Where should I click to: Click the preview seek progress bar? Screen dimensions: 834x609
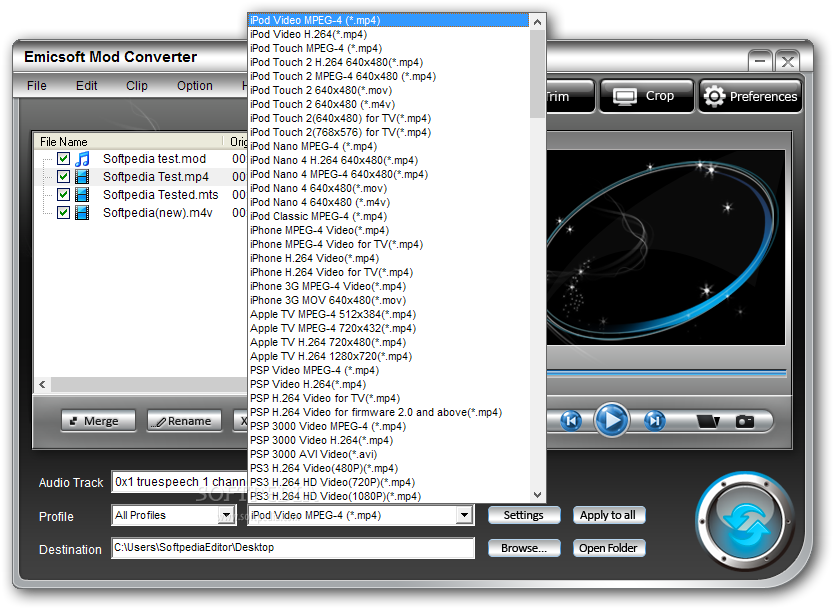click(x=666, y=373)
